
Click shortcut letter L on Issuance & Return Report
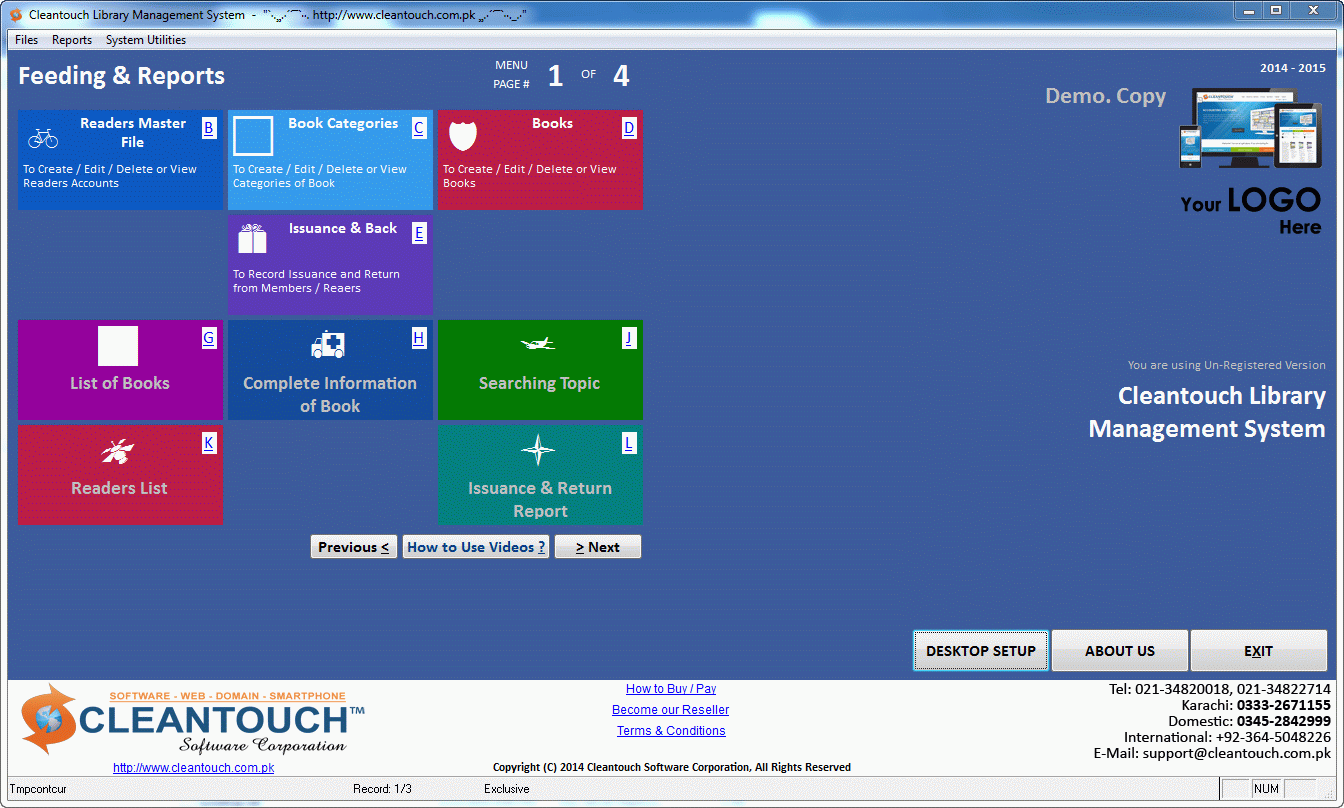[x=629, y=443]
